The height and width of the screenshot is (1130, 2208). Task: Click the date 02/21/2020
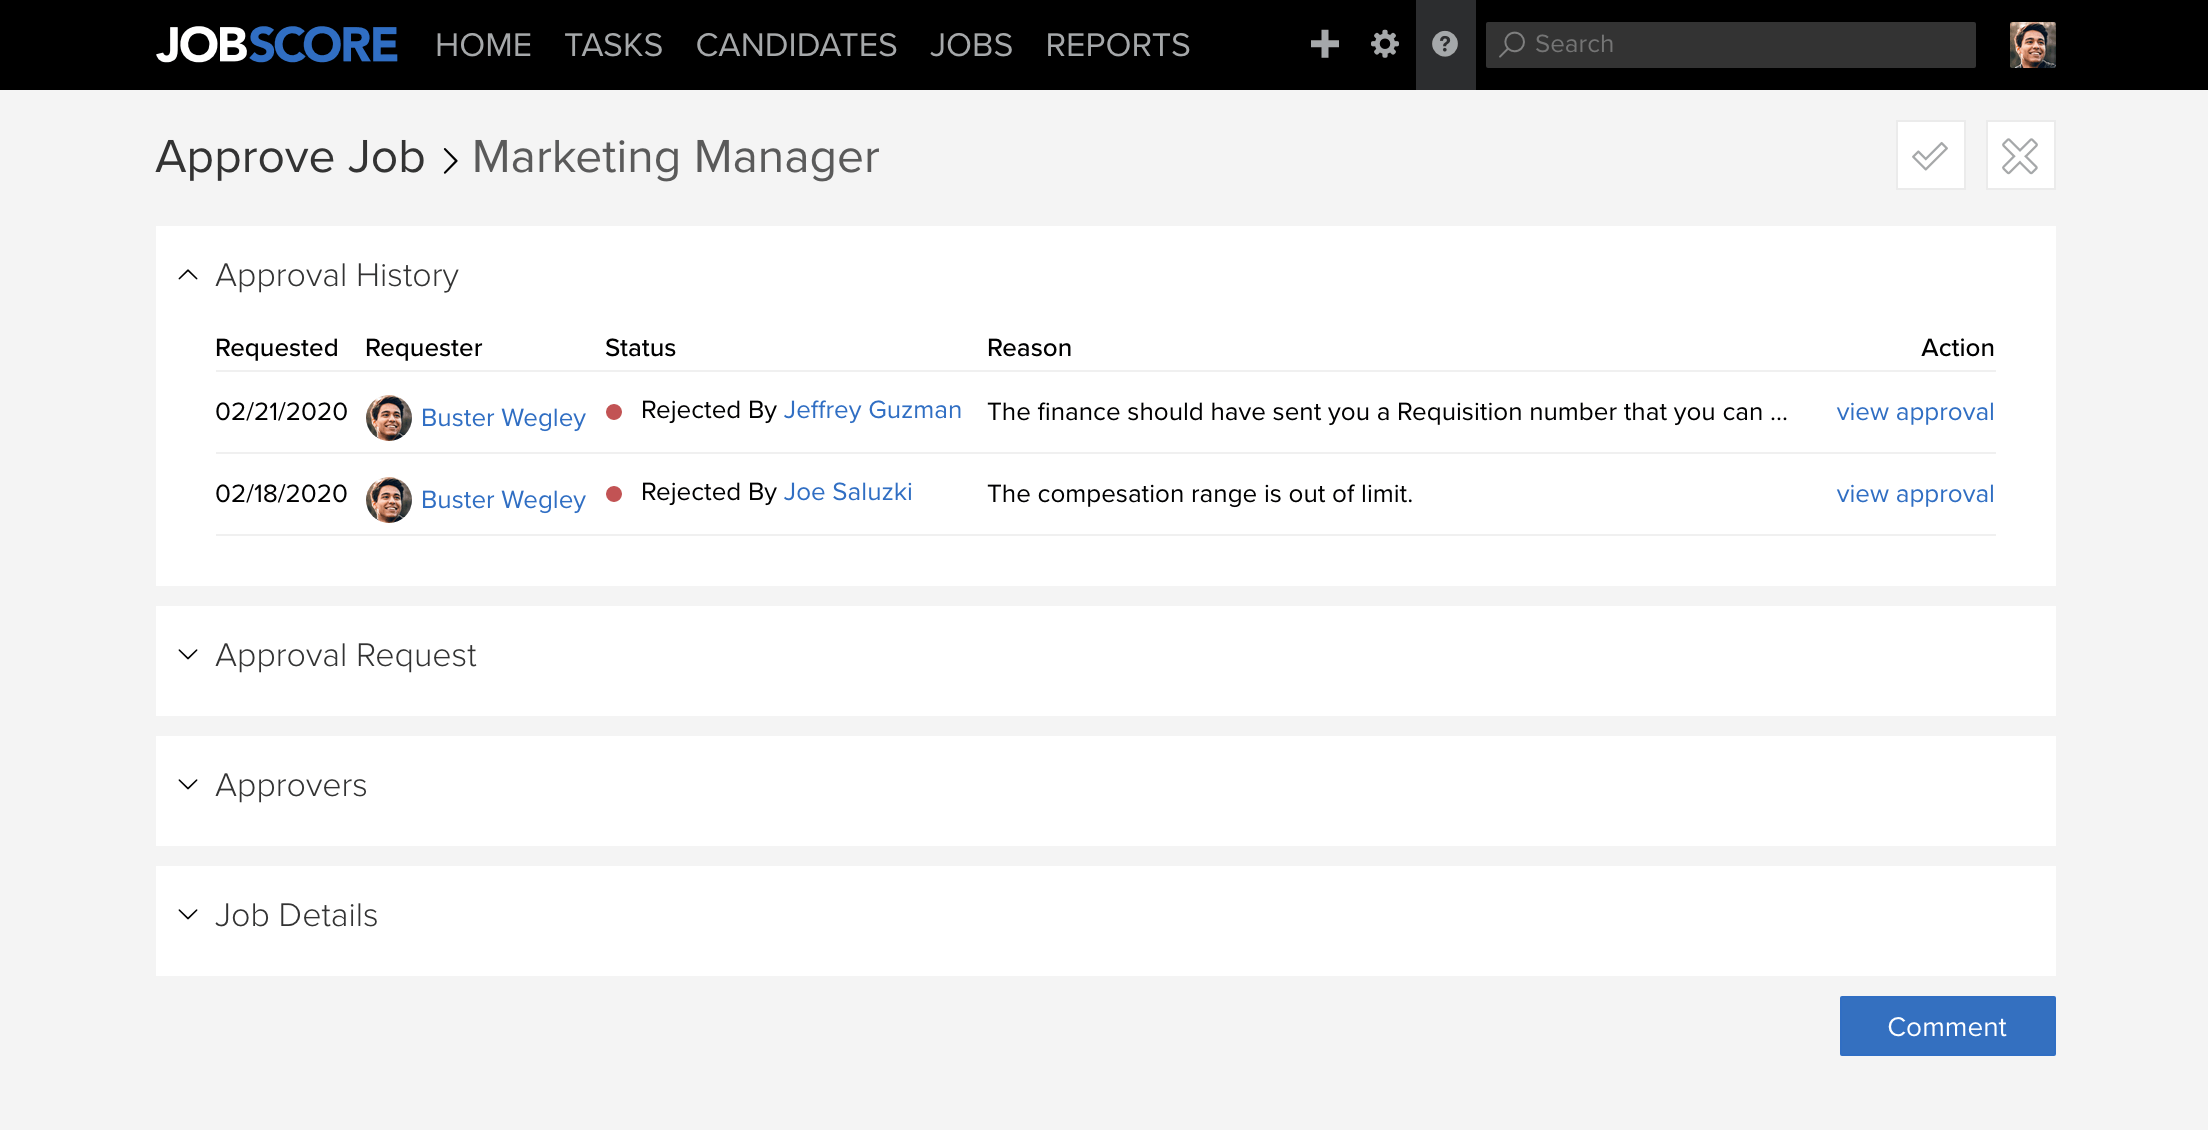coord(281,412)
